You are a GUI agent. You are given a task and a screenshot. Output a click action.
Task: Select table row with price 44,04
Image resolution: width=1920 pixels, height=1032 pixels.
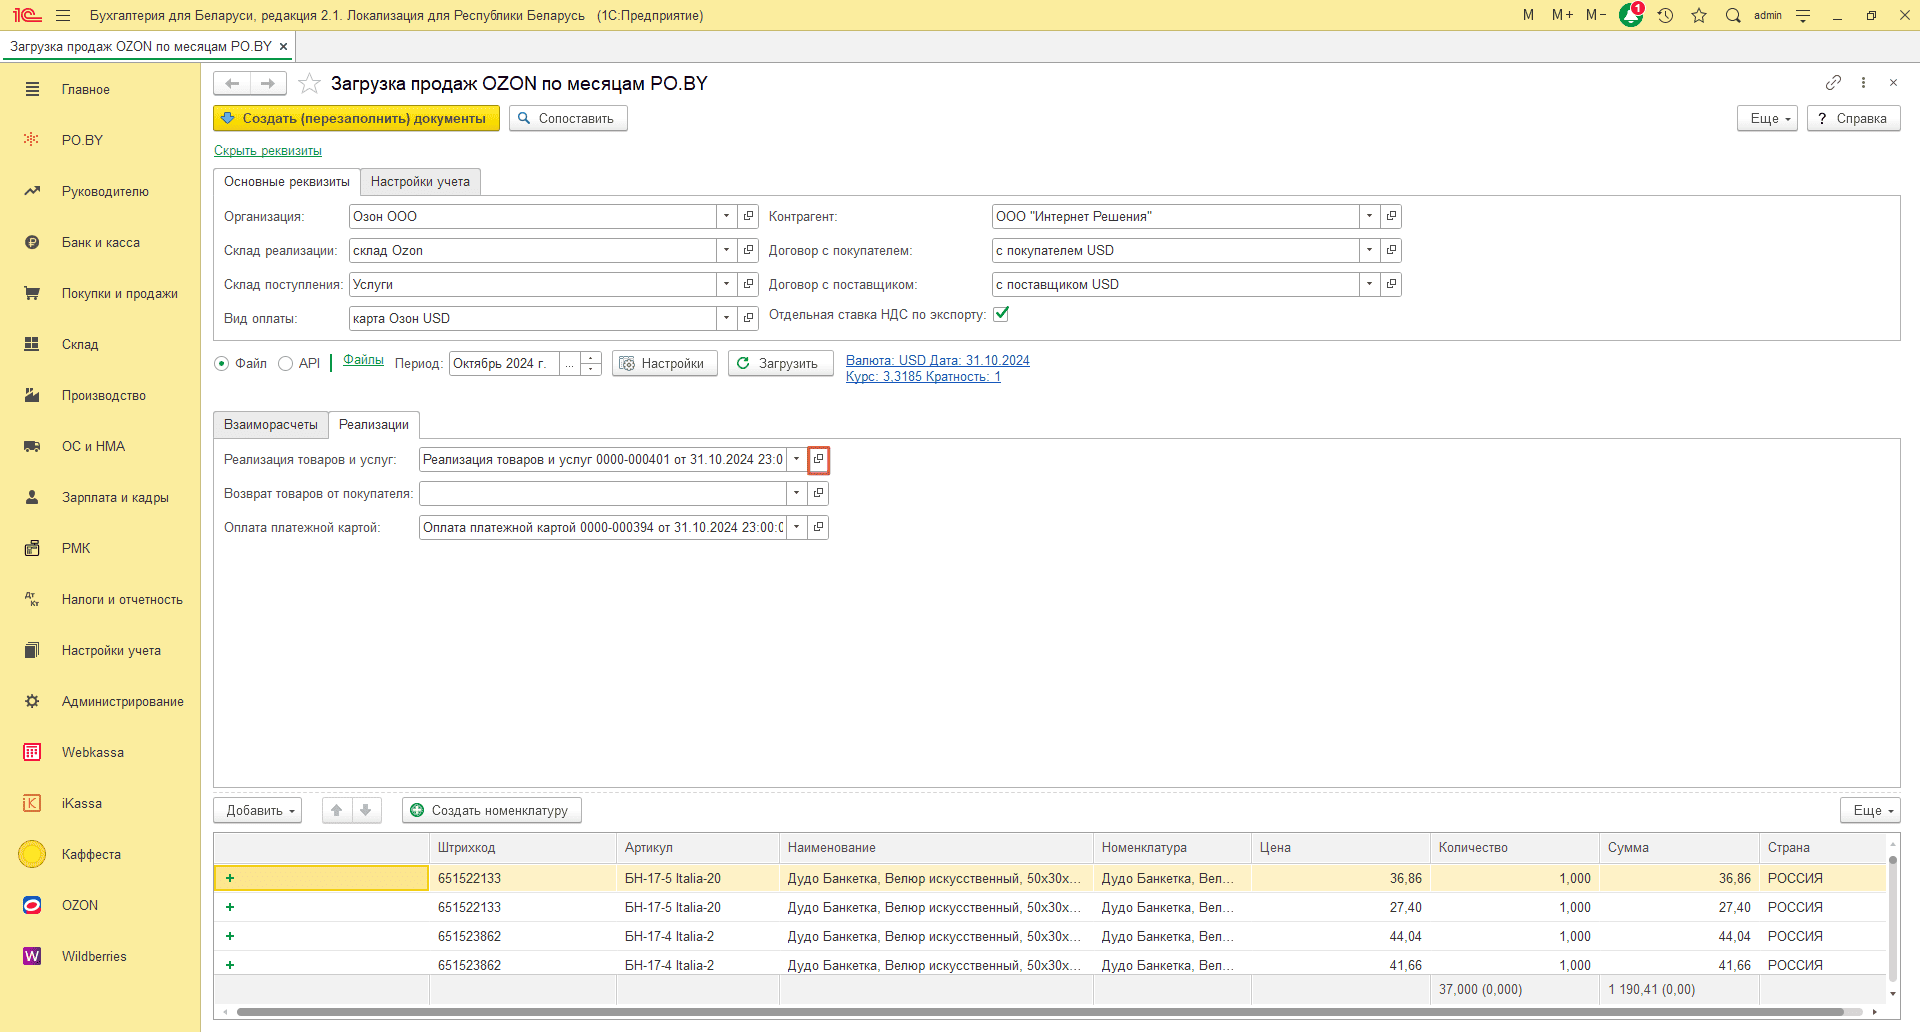(1050, 936)
